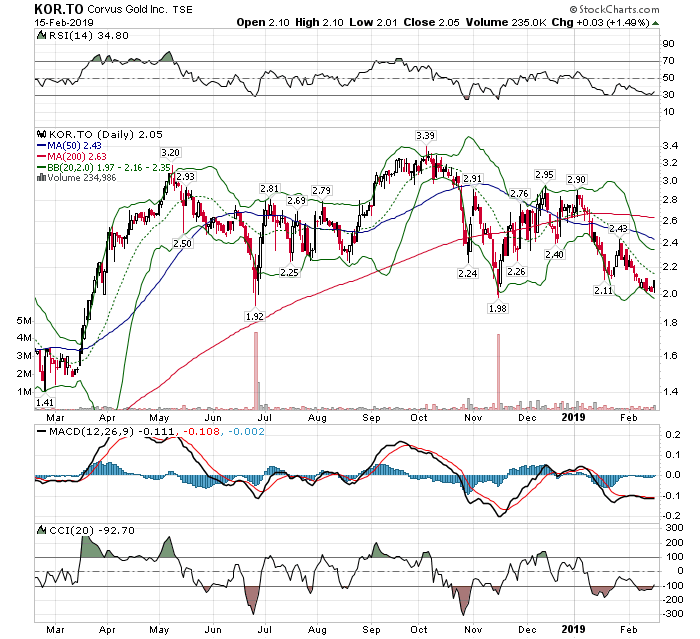
Task: Click the 5M volume axis label
Action: click(x=24, y=321)
